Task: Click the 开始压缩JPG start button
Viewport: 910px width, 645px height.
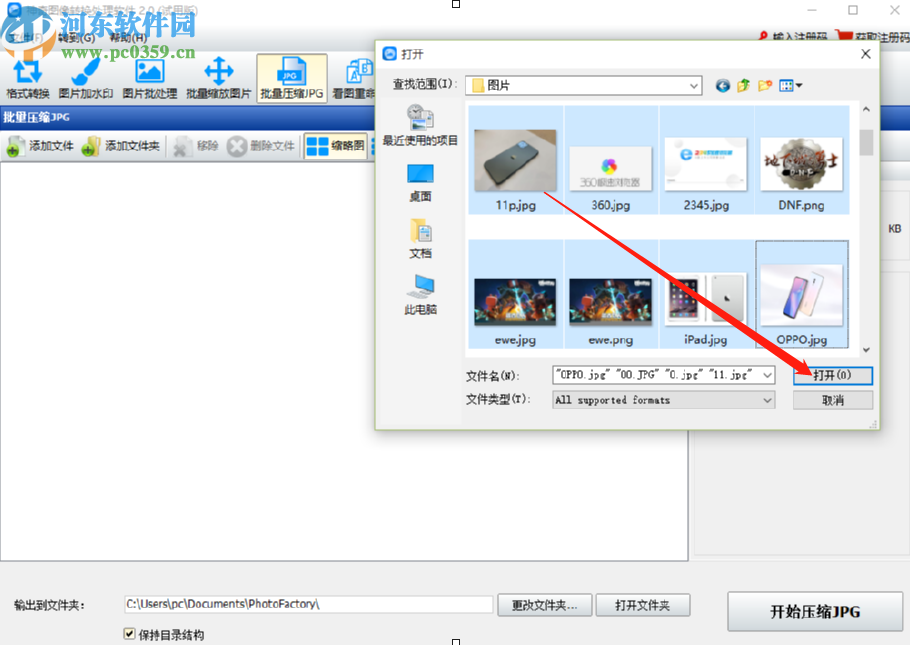Action: coord(815,611)
